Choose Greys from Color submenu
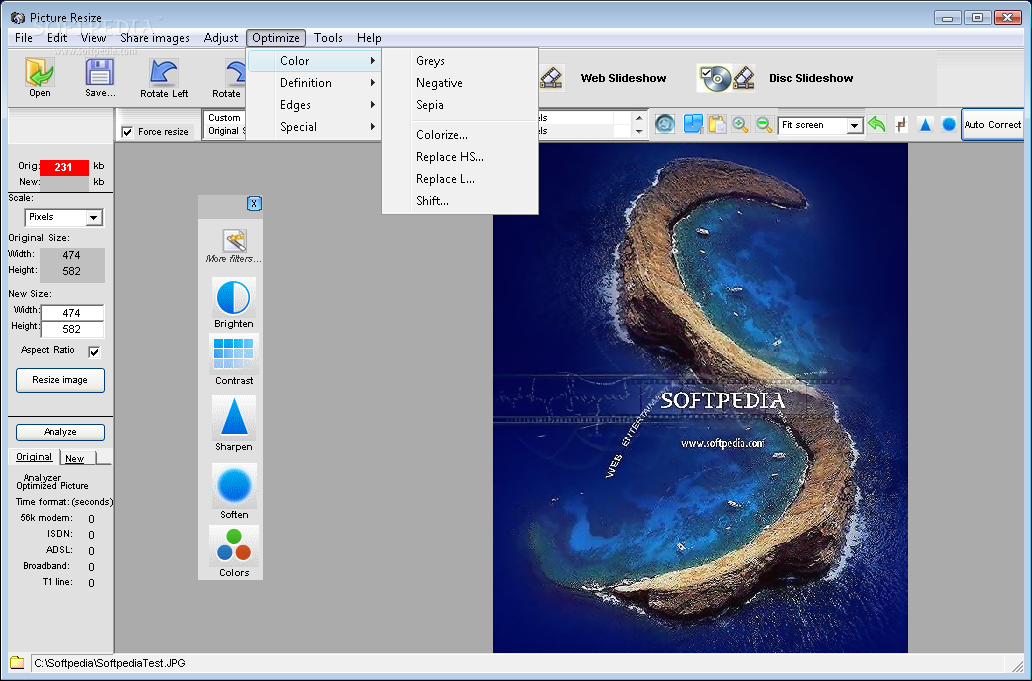Viewport: 1032px width, 681px height. [x=460, y=61]
